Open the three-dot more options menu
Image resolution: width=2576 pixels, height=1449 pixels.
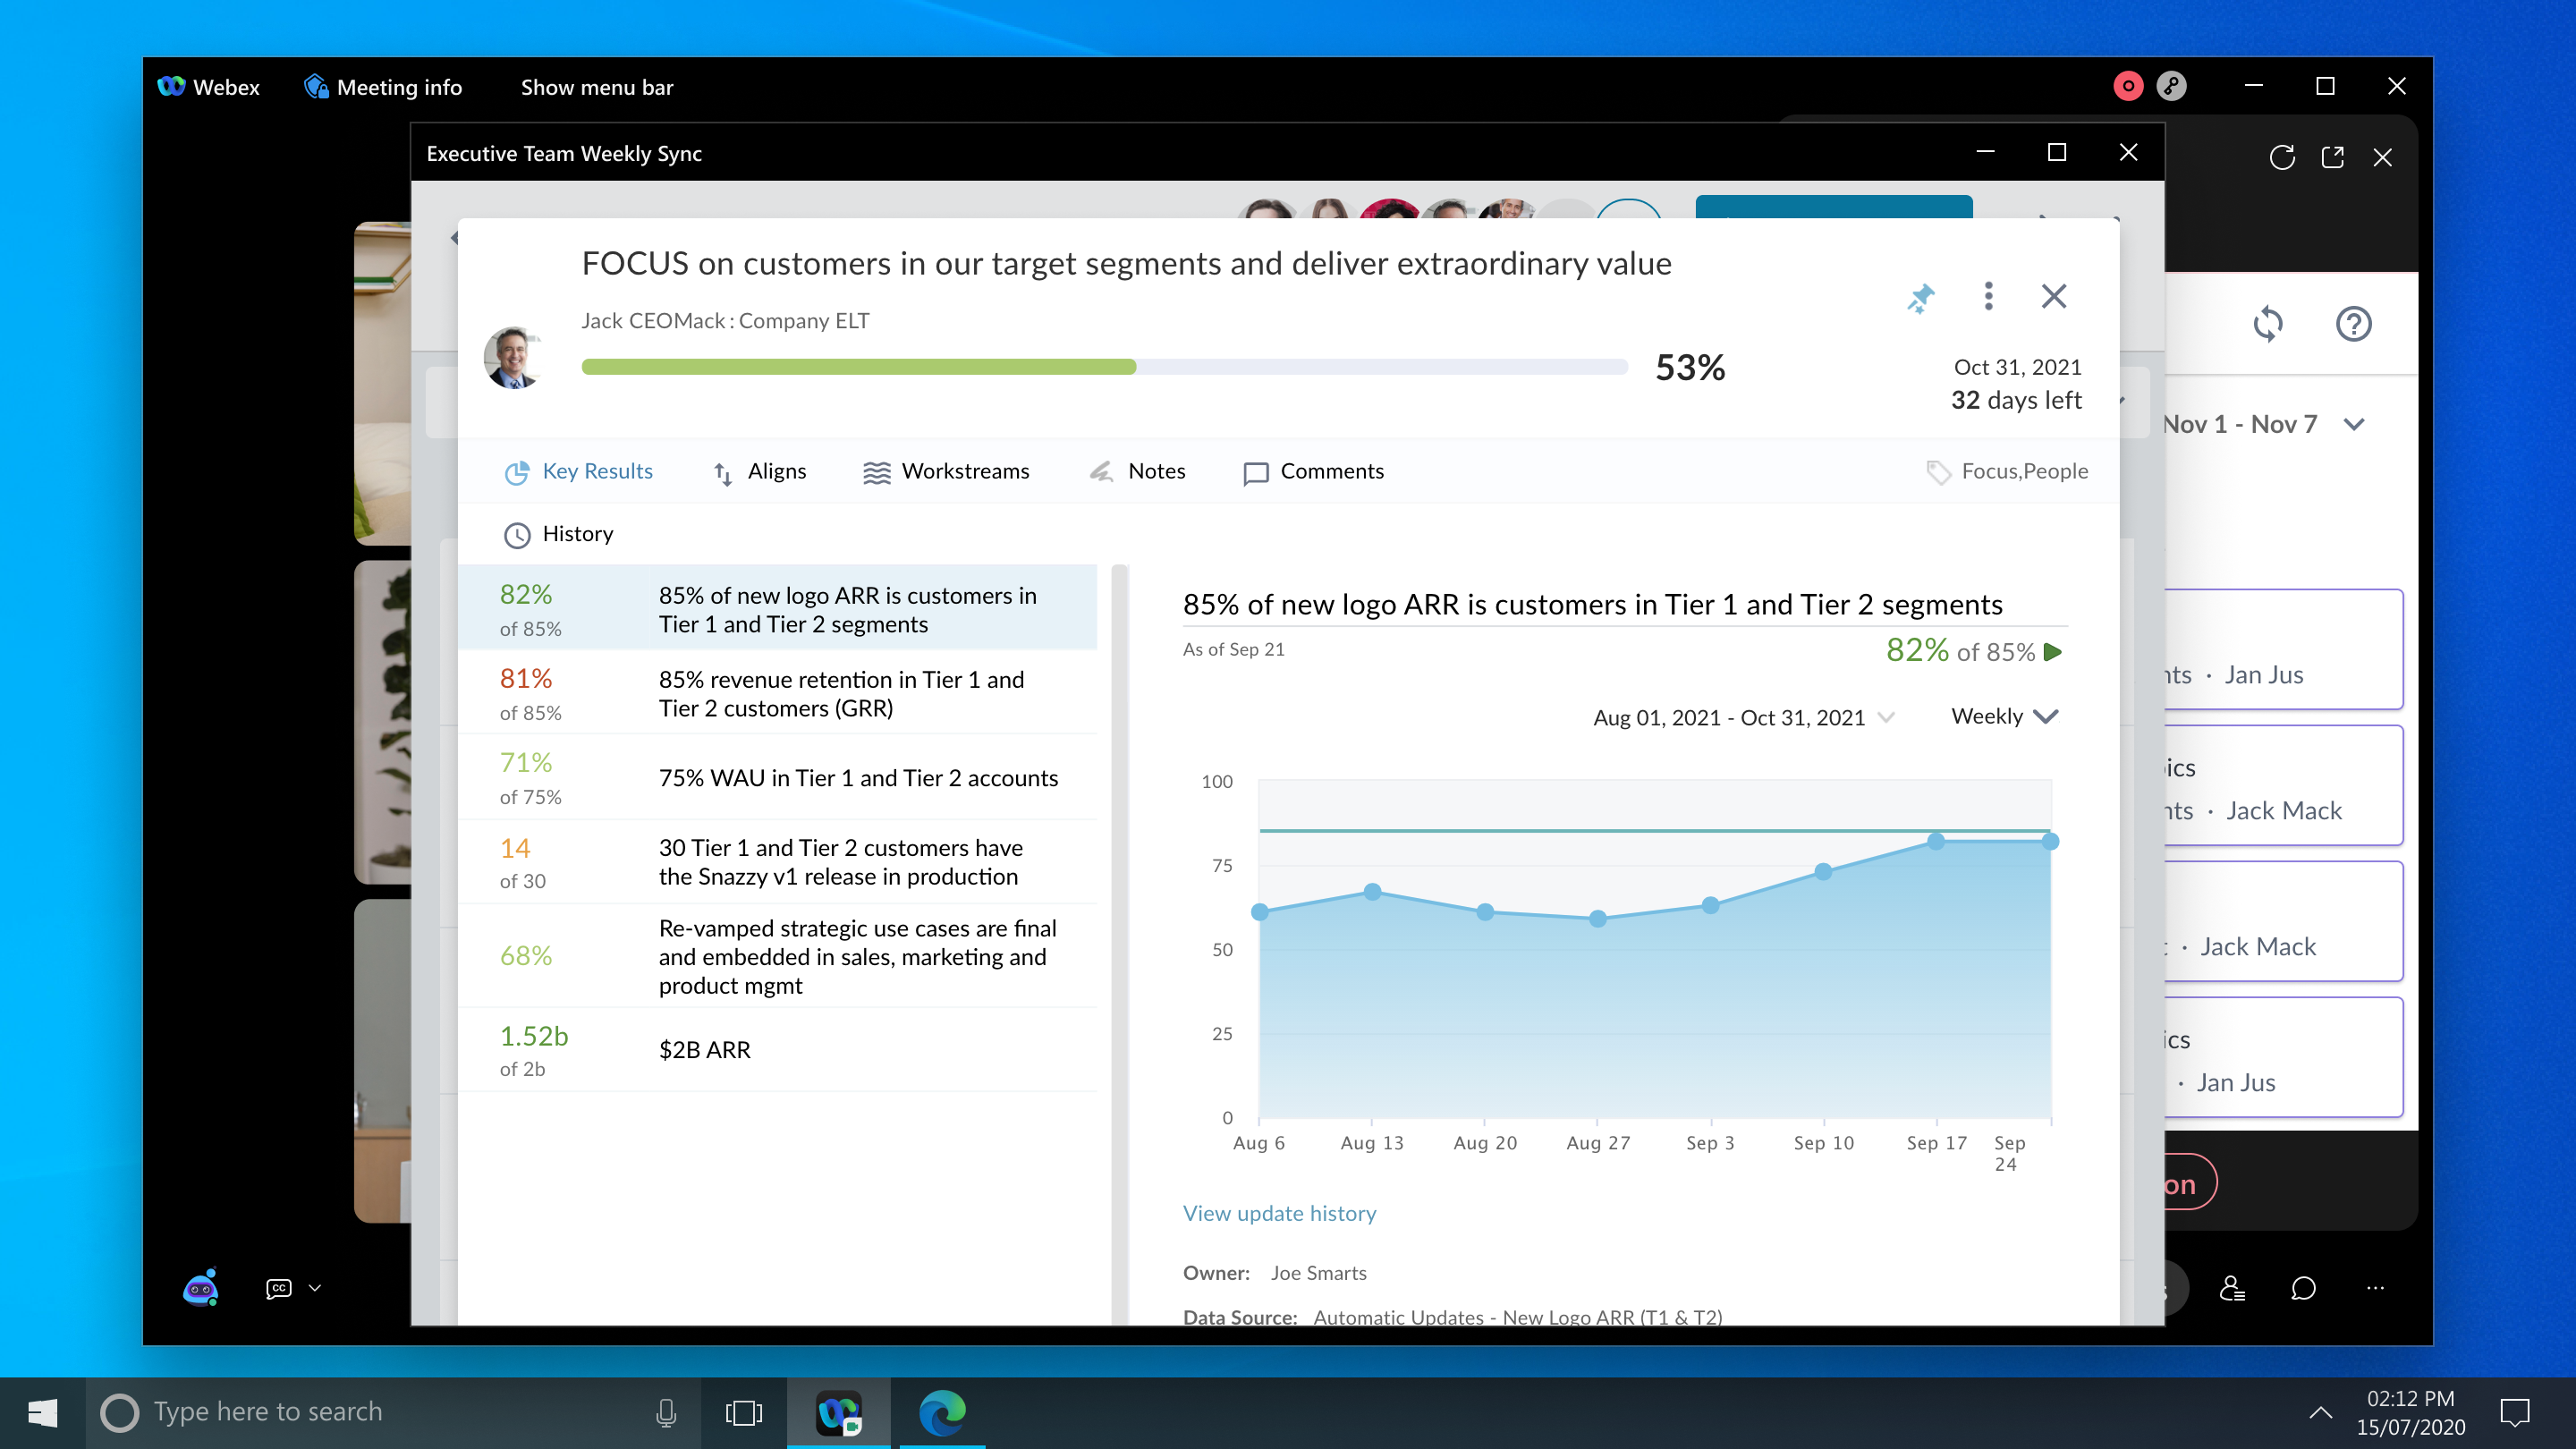[1988, 296]
